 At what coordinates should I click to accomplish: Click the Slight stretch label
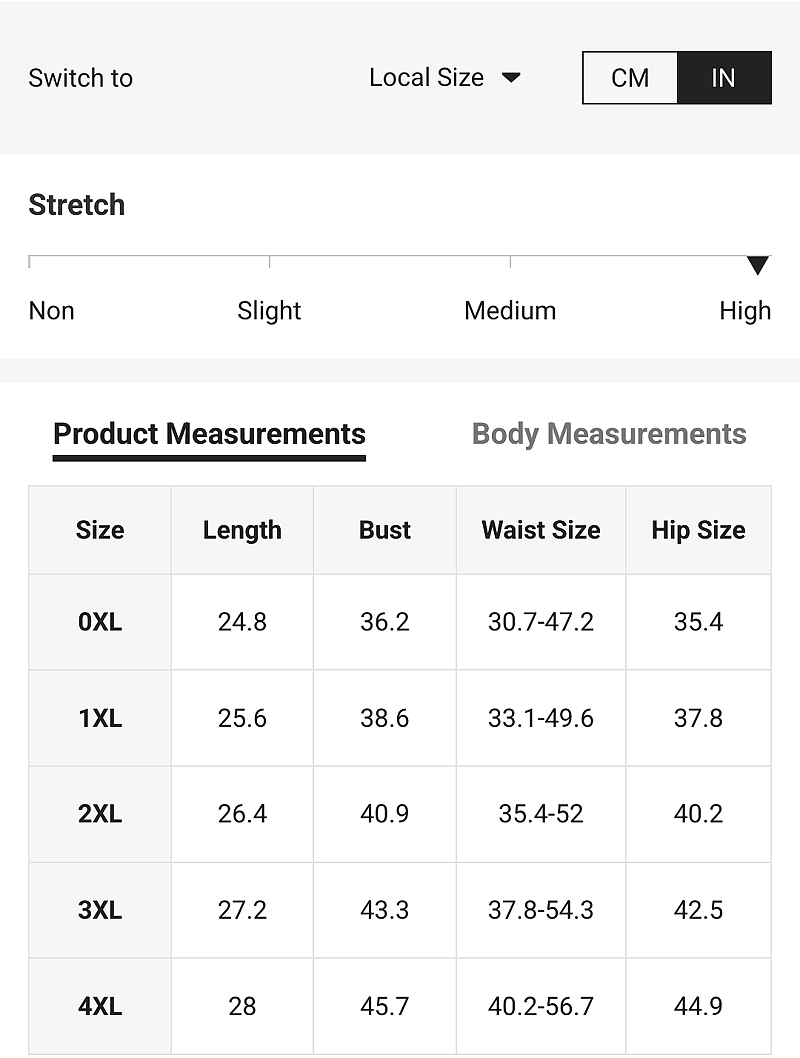[x=268, y=311]
